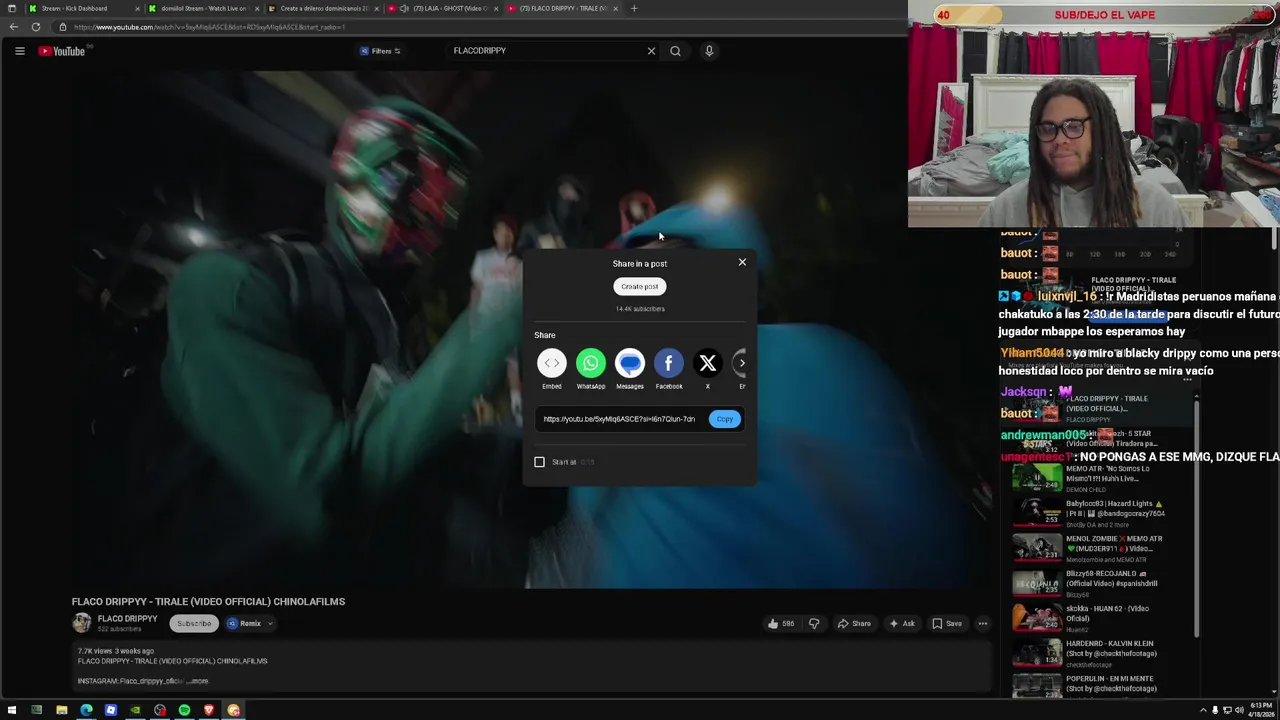
Task: Share the video via Messages icon
Action: pyautogui.click(x=630, y=363)
